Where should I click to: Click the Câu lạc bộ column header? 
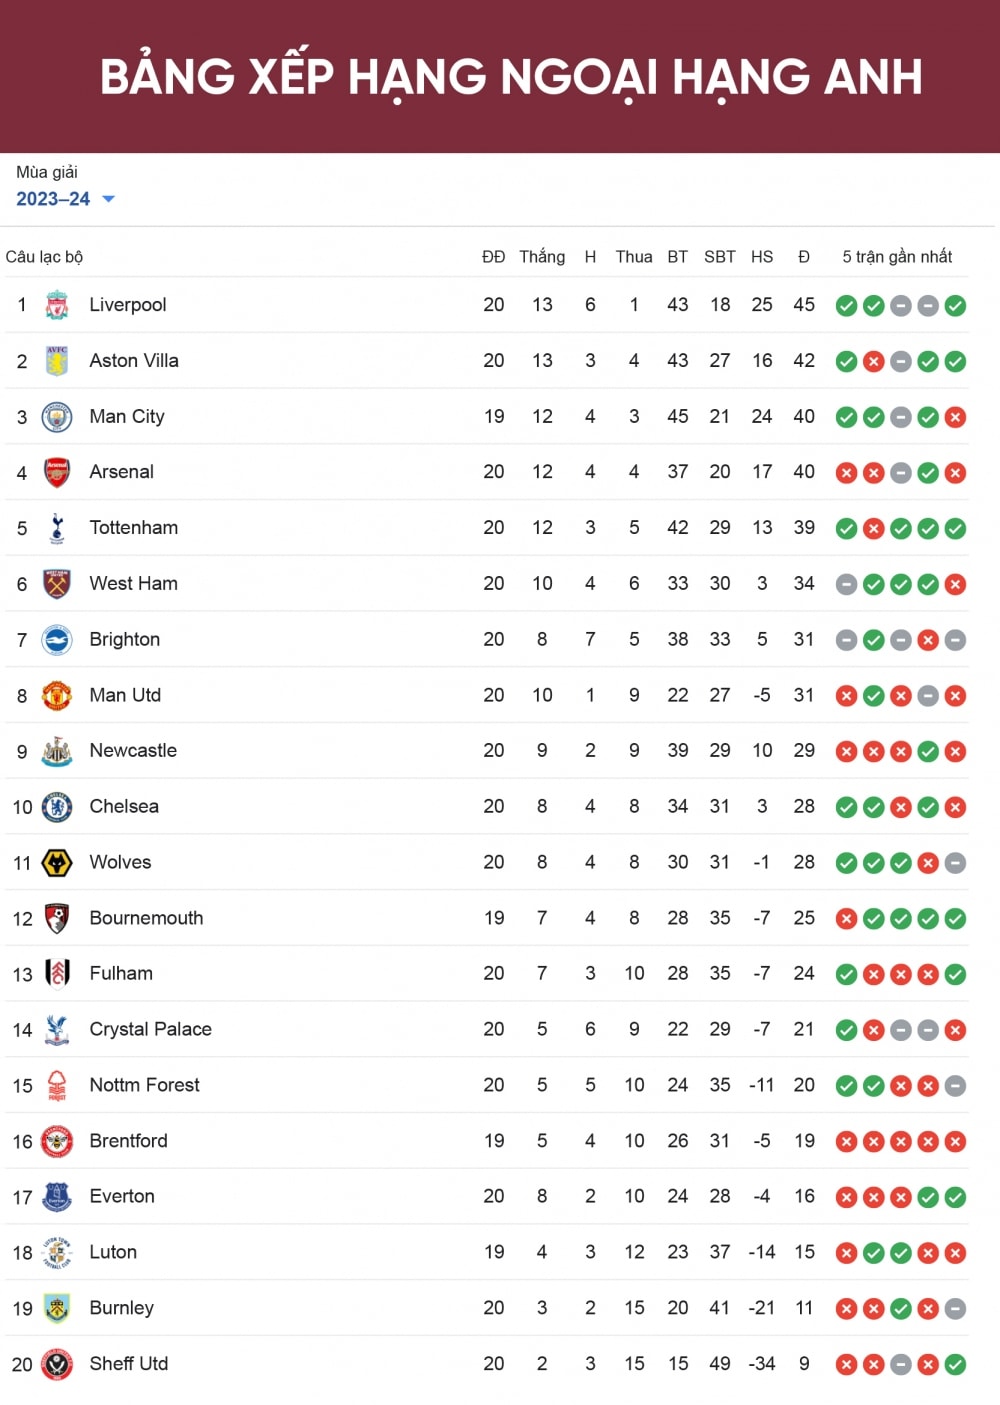(44, 257)
